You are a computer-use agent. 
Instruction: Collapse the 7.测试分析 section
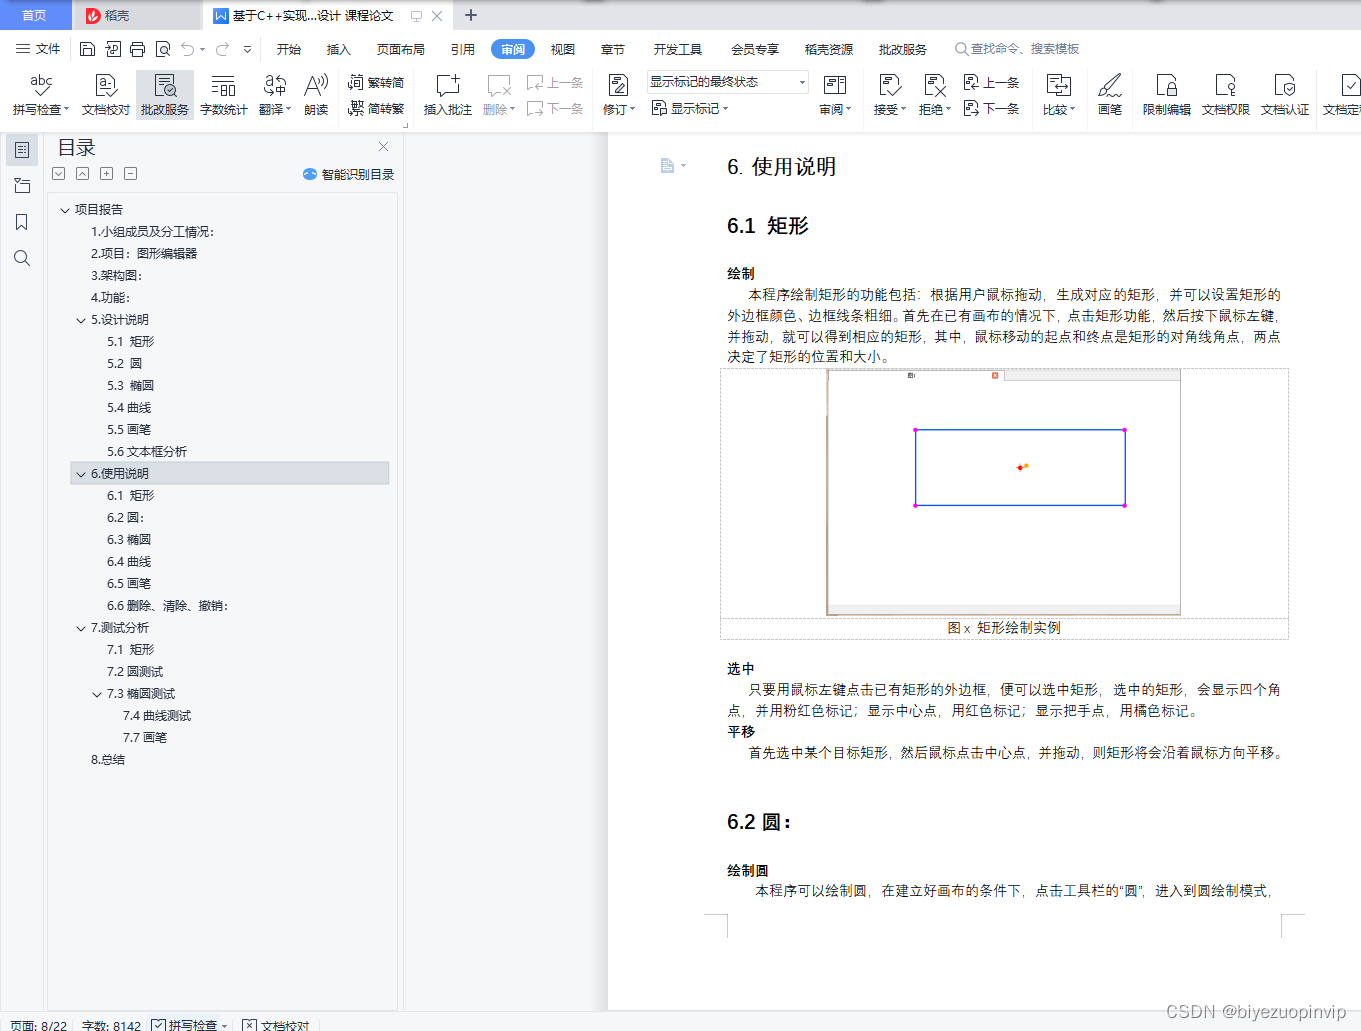tap(81, 628)
